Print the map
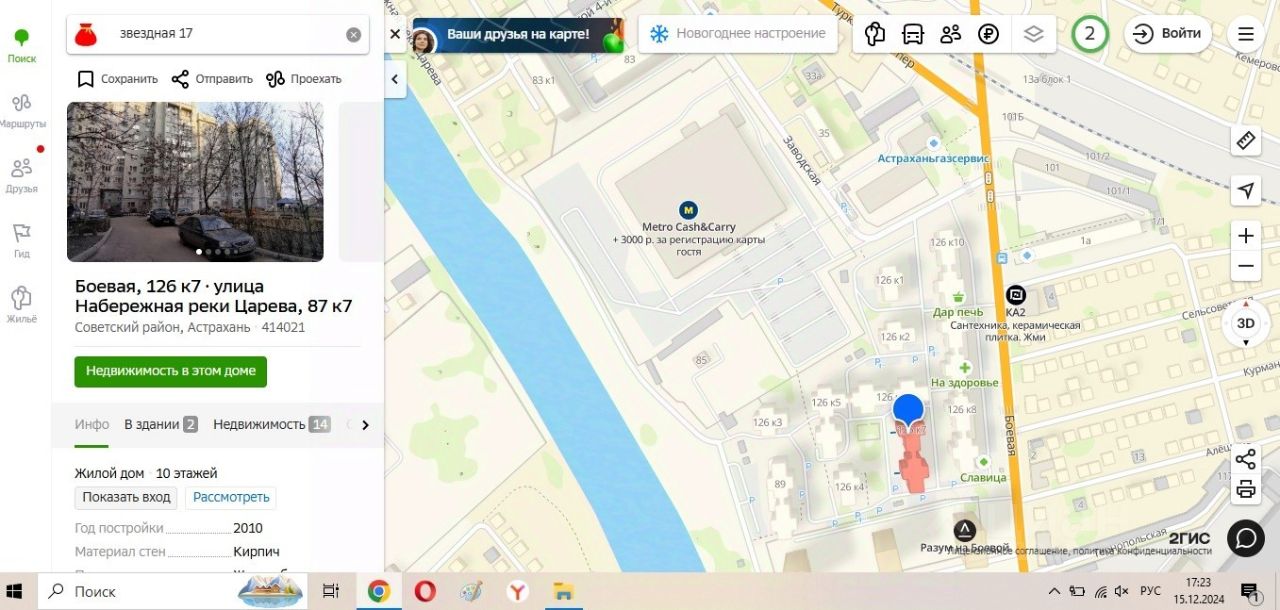This screenshot has height=610, width=1280. coord(1246,489)
